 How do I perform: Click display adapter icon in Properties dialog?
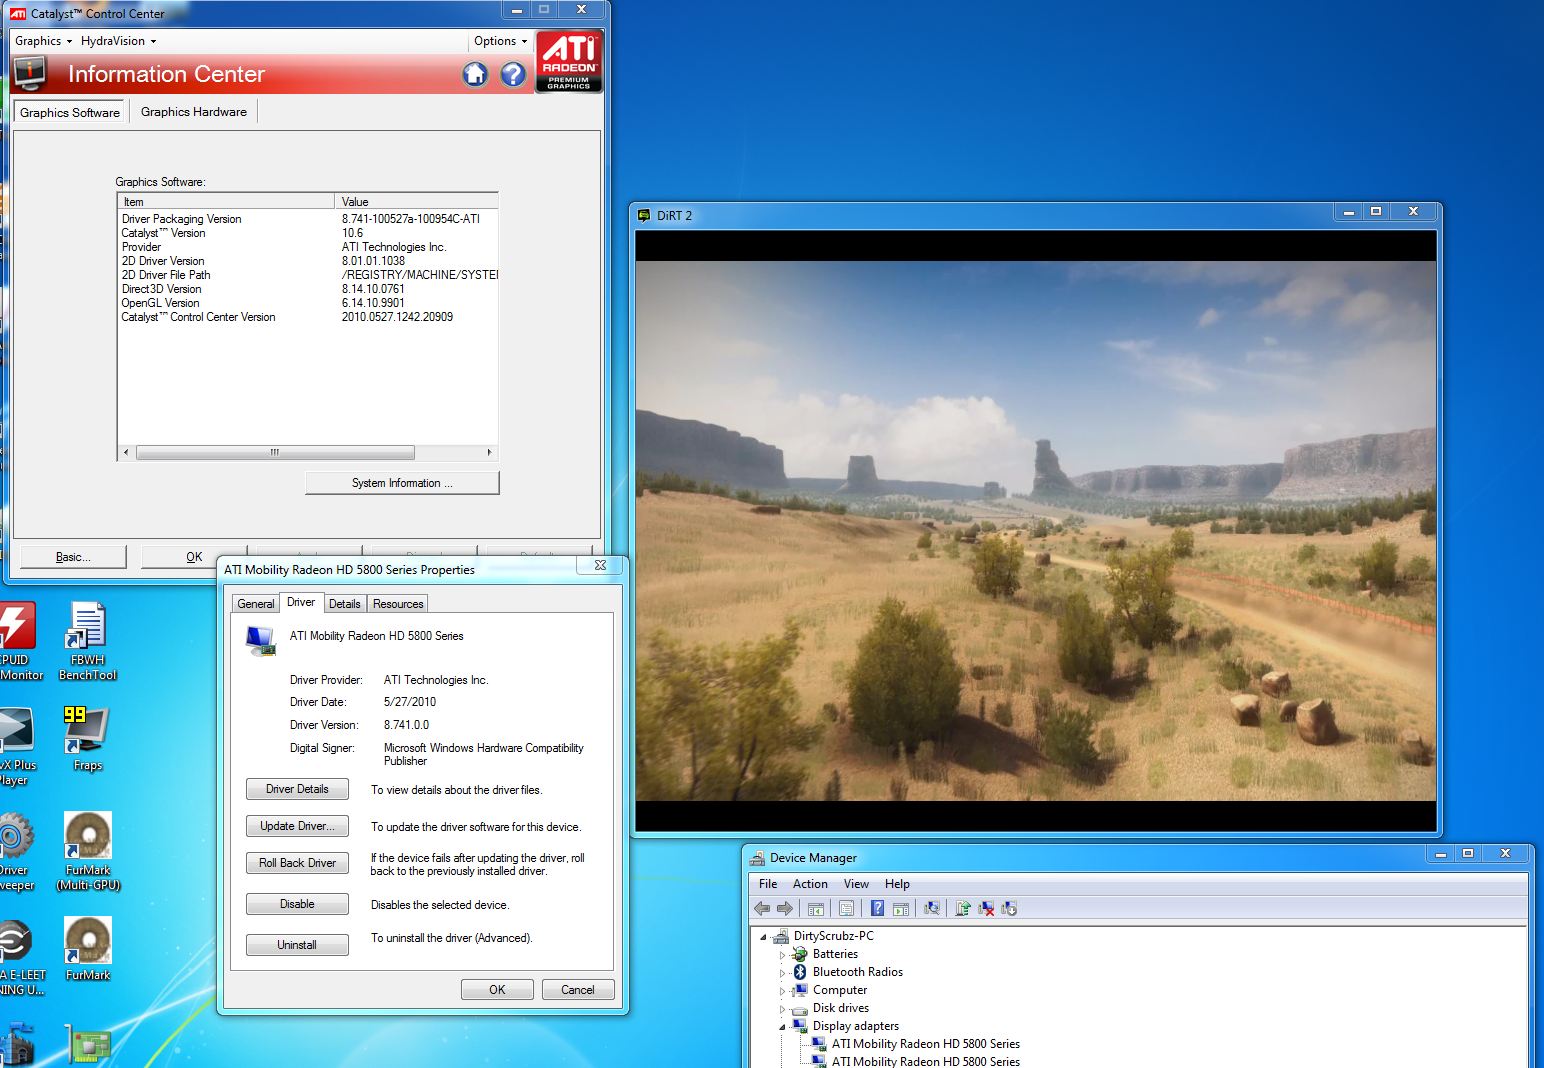(261, 640)
